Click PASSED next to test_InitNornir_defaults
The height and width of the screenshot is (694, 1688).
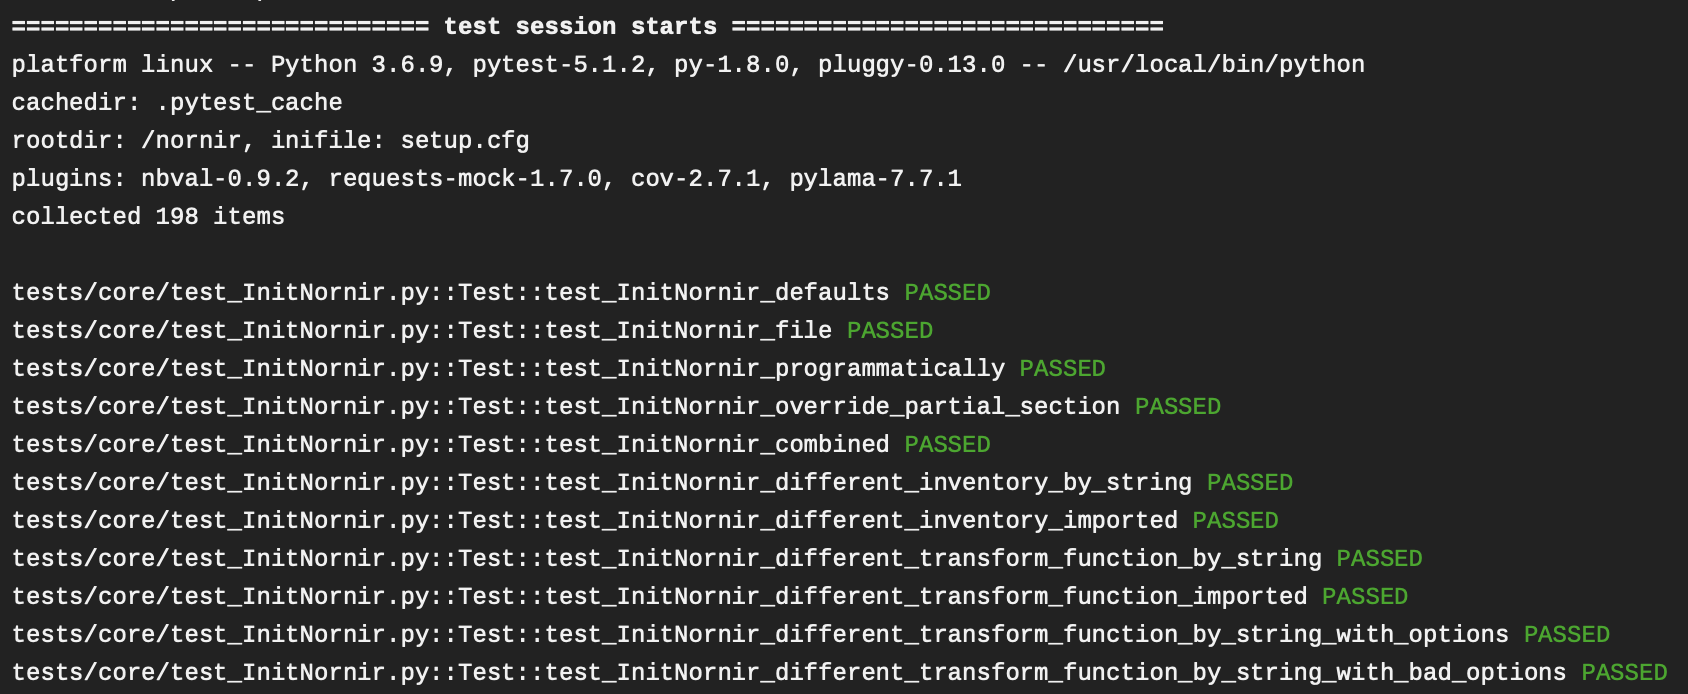947,292
